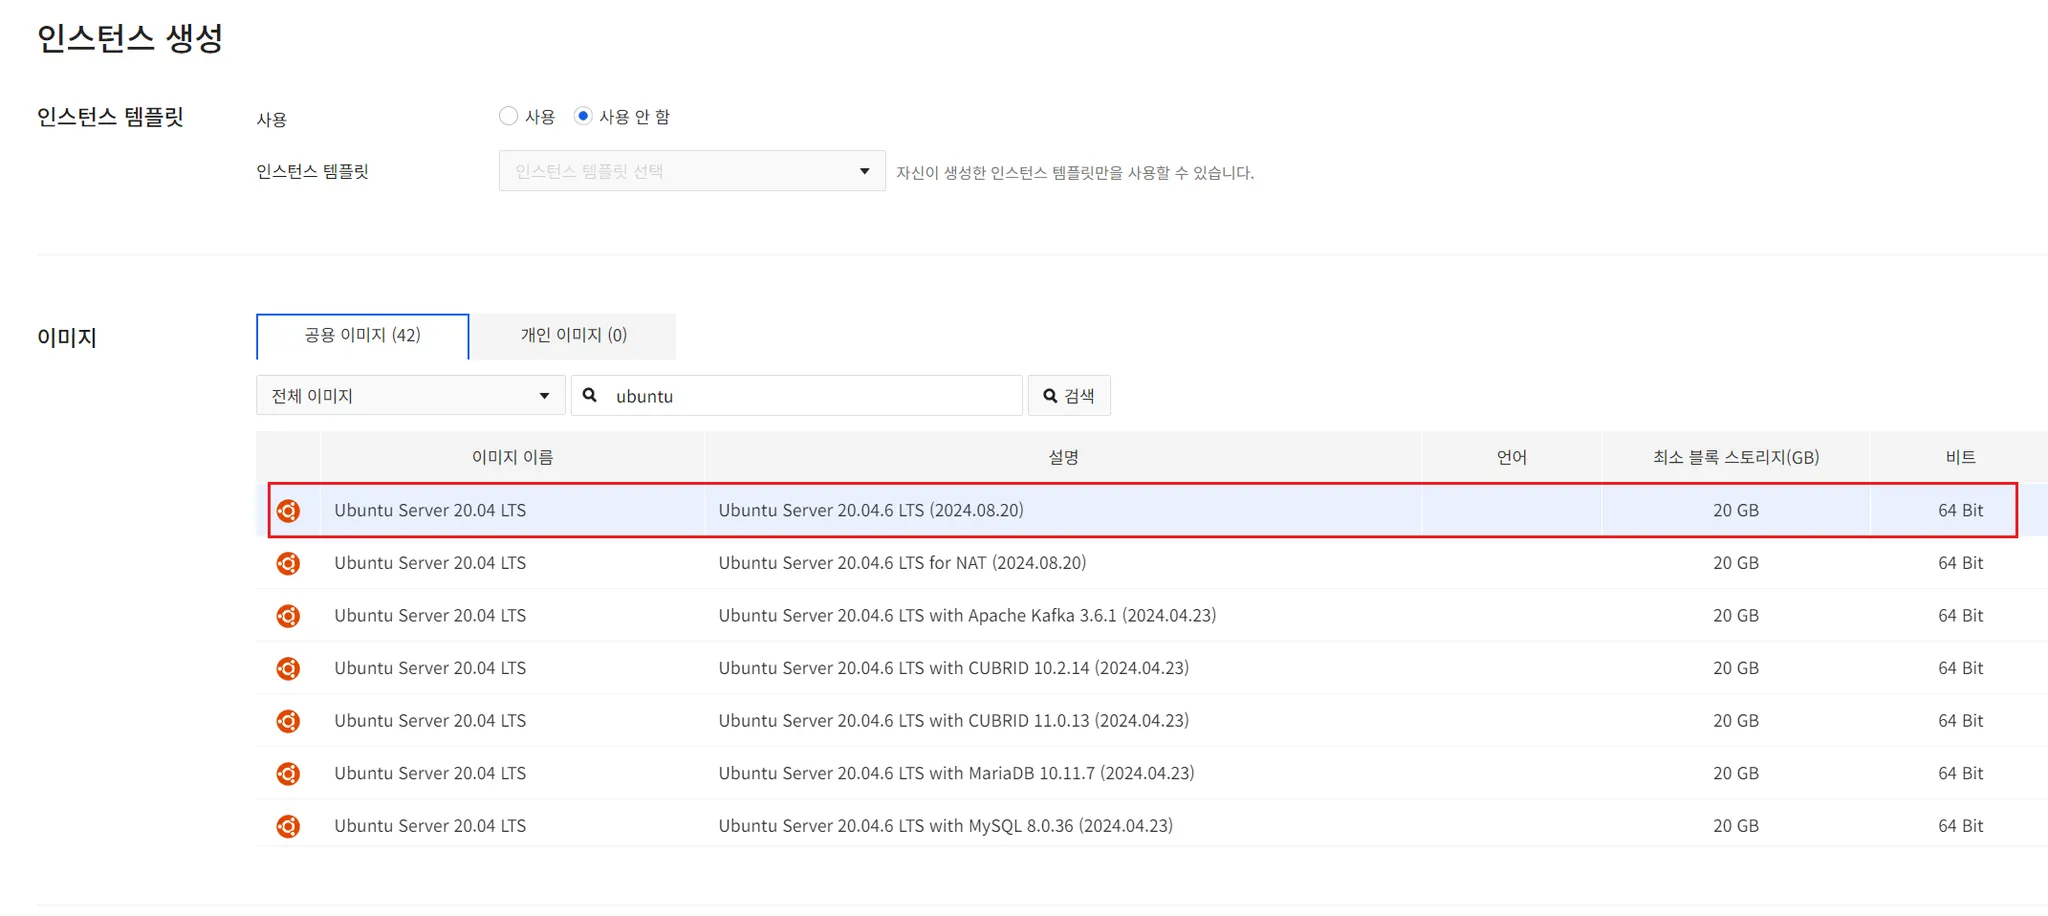Click the ubuntu search input field
2048x916 pixels.
tap(797, 395)
